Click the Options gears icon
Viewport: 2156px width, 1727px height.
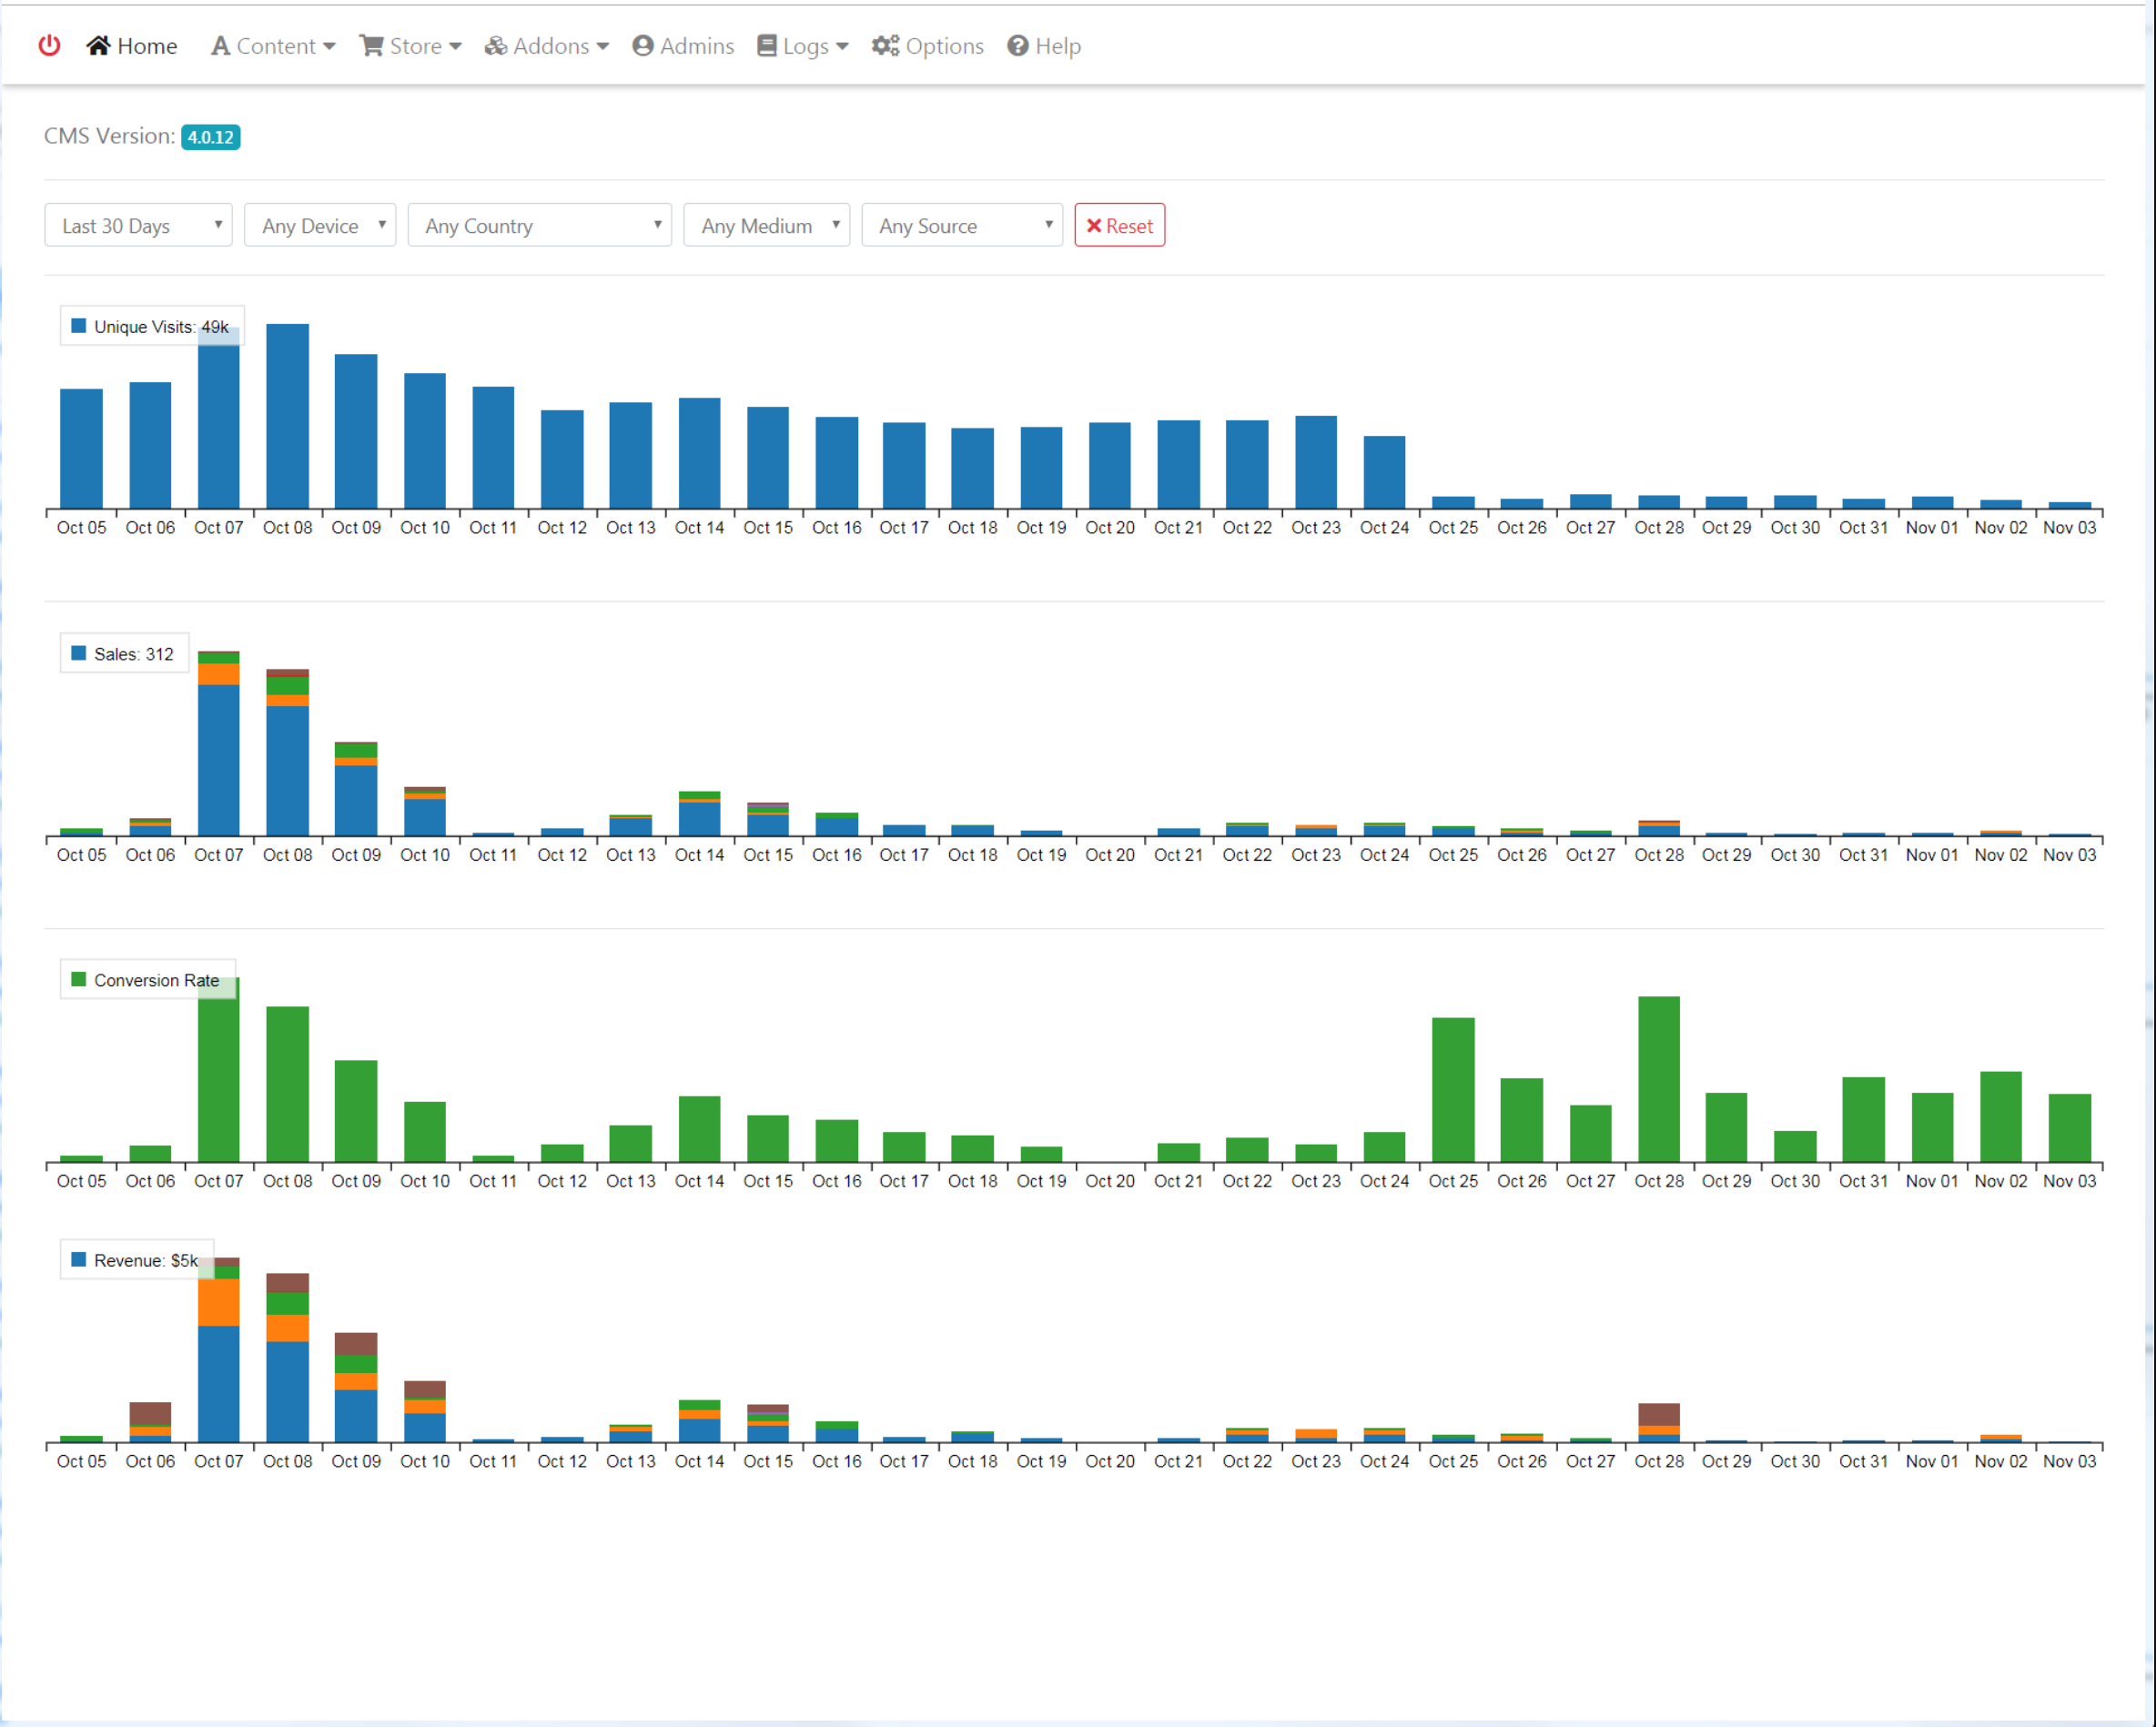click(x=885, y=46)
